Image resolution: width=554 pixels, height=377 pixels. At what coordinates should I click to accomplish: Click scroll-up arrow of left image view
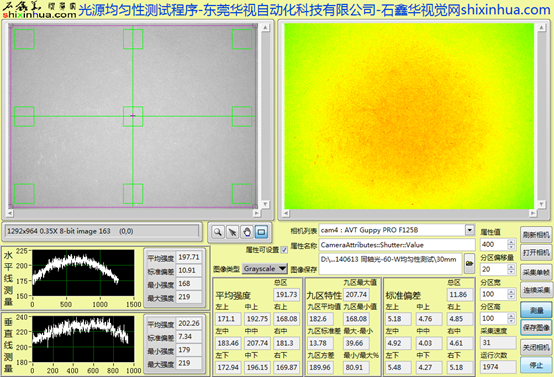[x=265, y=28]
